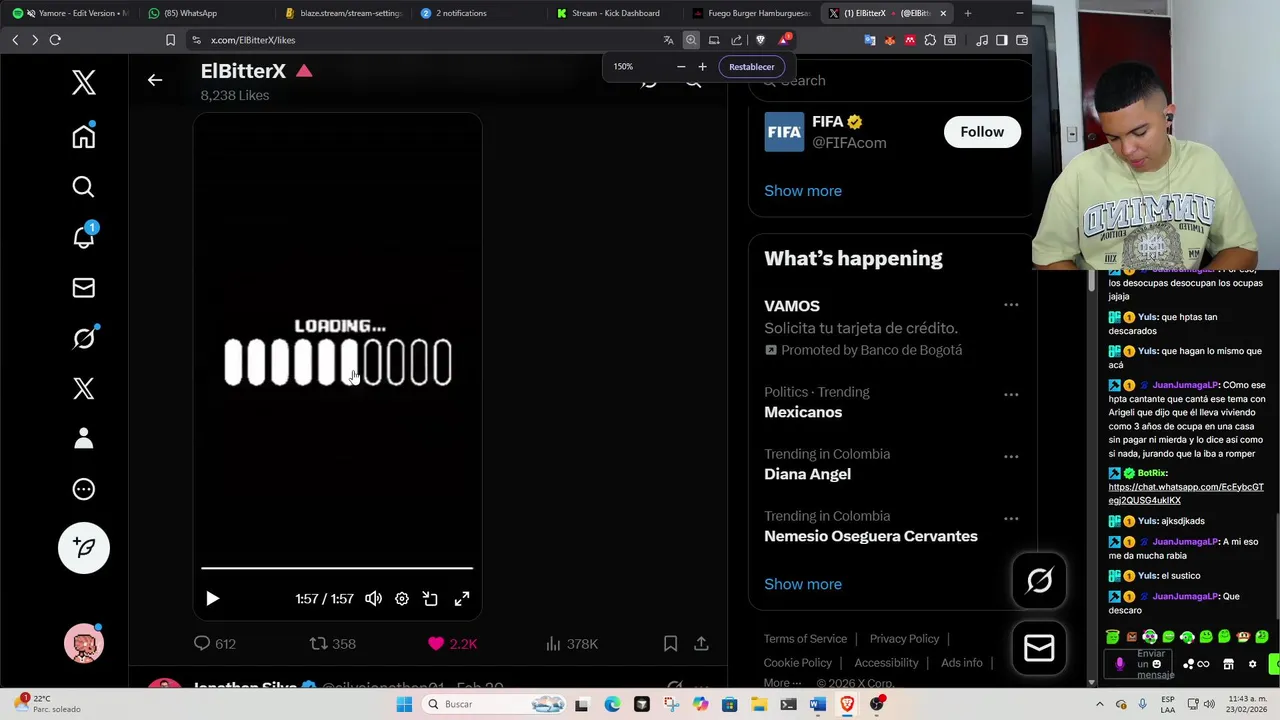1280x720 pixels.
Task: Reply to the post with 612 comments
Action: (214, 644)
